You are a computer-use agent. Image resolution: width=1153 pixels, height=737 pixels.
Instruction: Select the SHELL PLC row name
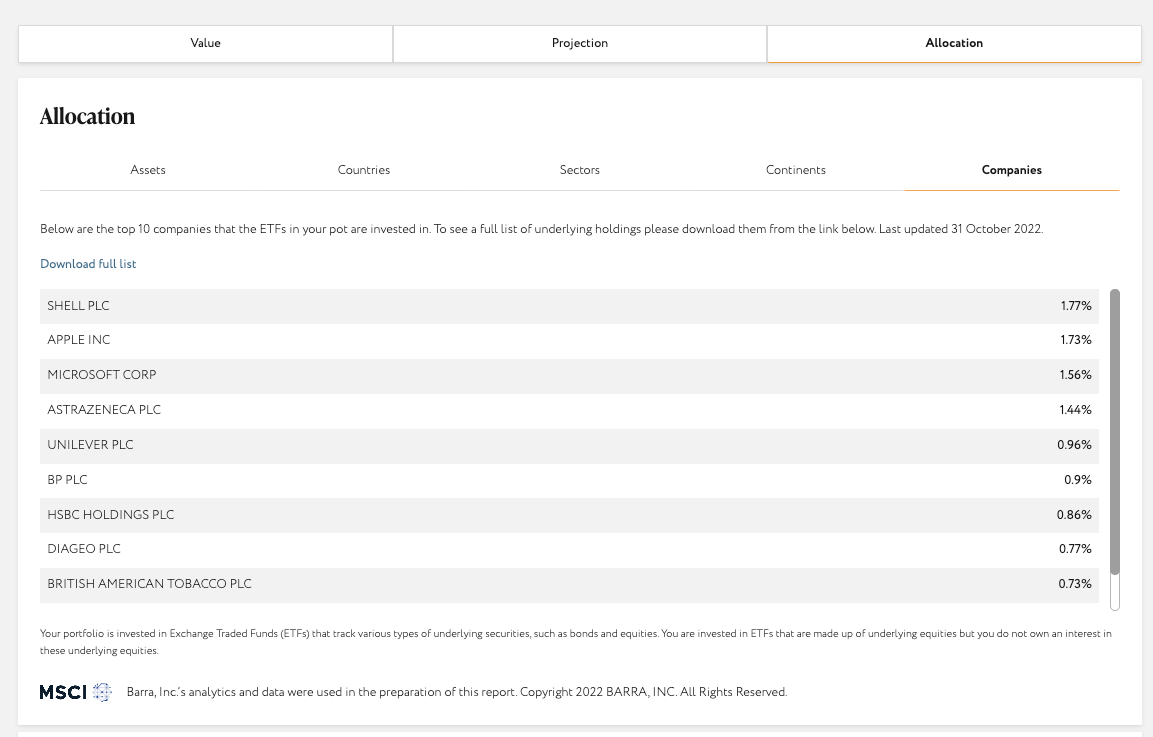(78, 306)
